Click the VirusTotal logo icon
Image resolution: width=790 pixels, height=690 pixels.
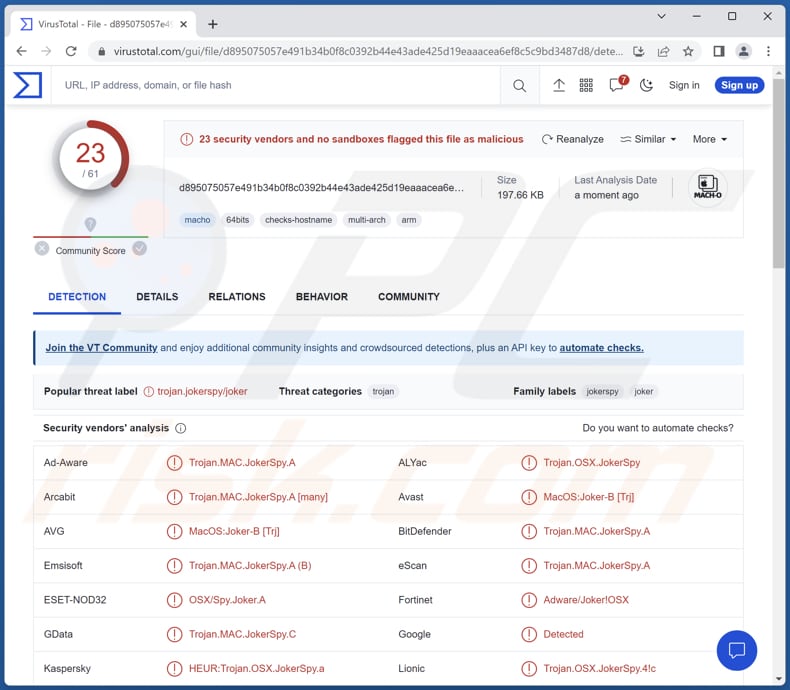[x=28, y=85]
